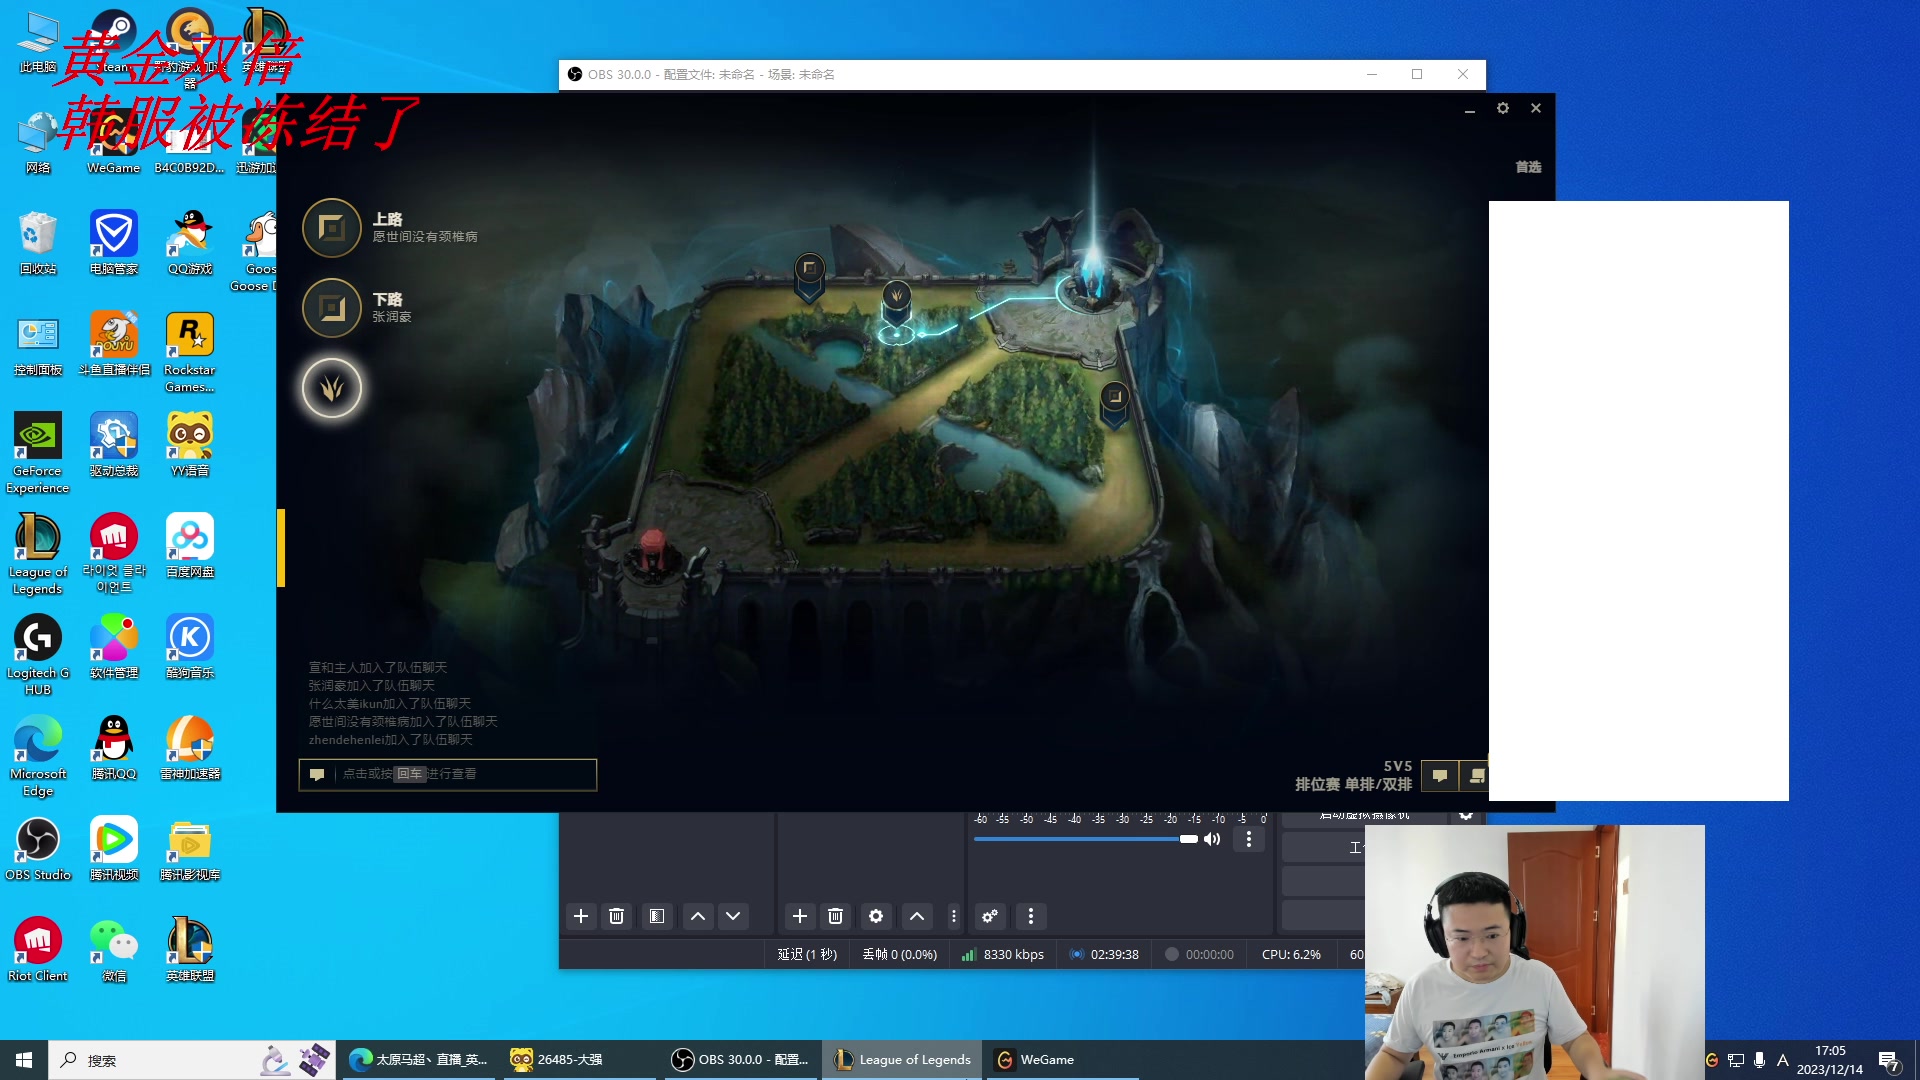The image size is (1920, 1080).
Task: Select the YY语音 desktop icon
Action: click(190, 445)
